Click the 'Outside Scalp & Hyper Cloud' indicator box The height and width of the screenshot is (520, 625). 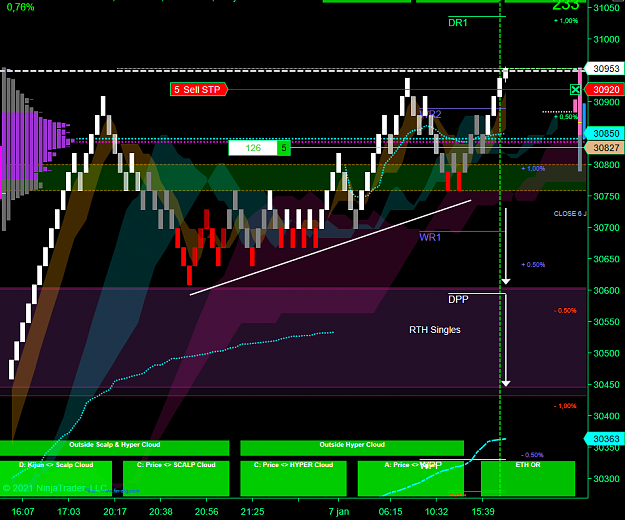[114, 448]
